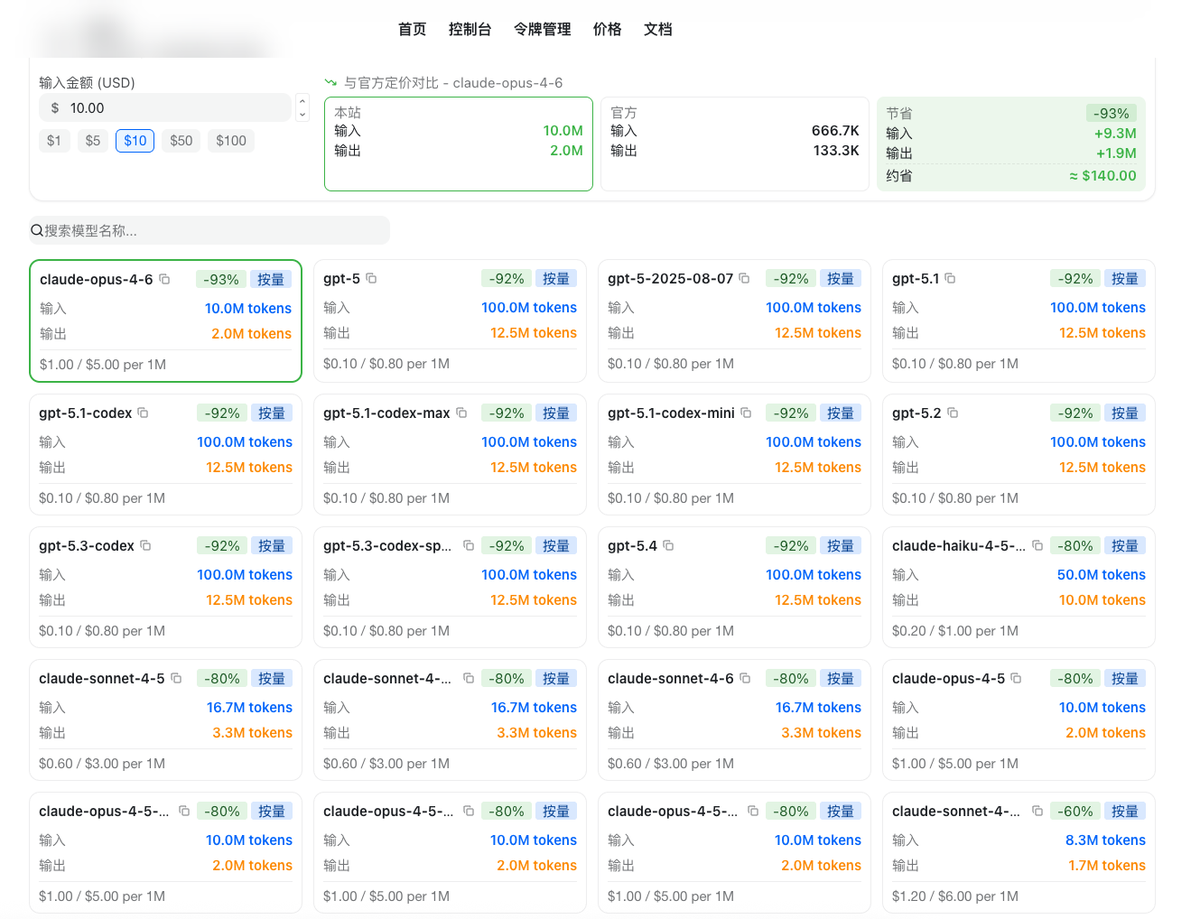The image size is (1200, 919).
Task: Copy the gpt-5.1-codex-max model name
Action: click(461, 413)
